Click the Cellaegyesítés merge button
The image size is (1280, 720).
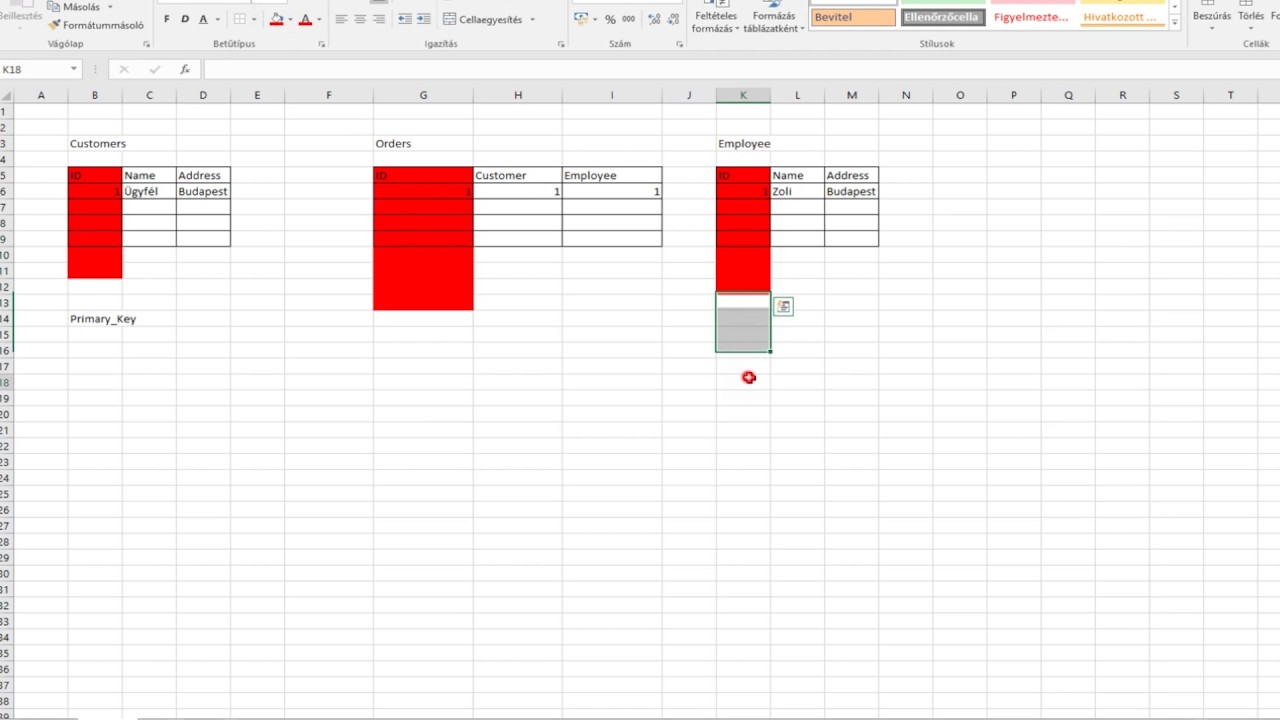coord(482,19)
